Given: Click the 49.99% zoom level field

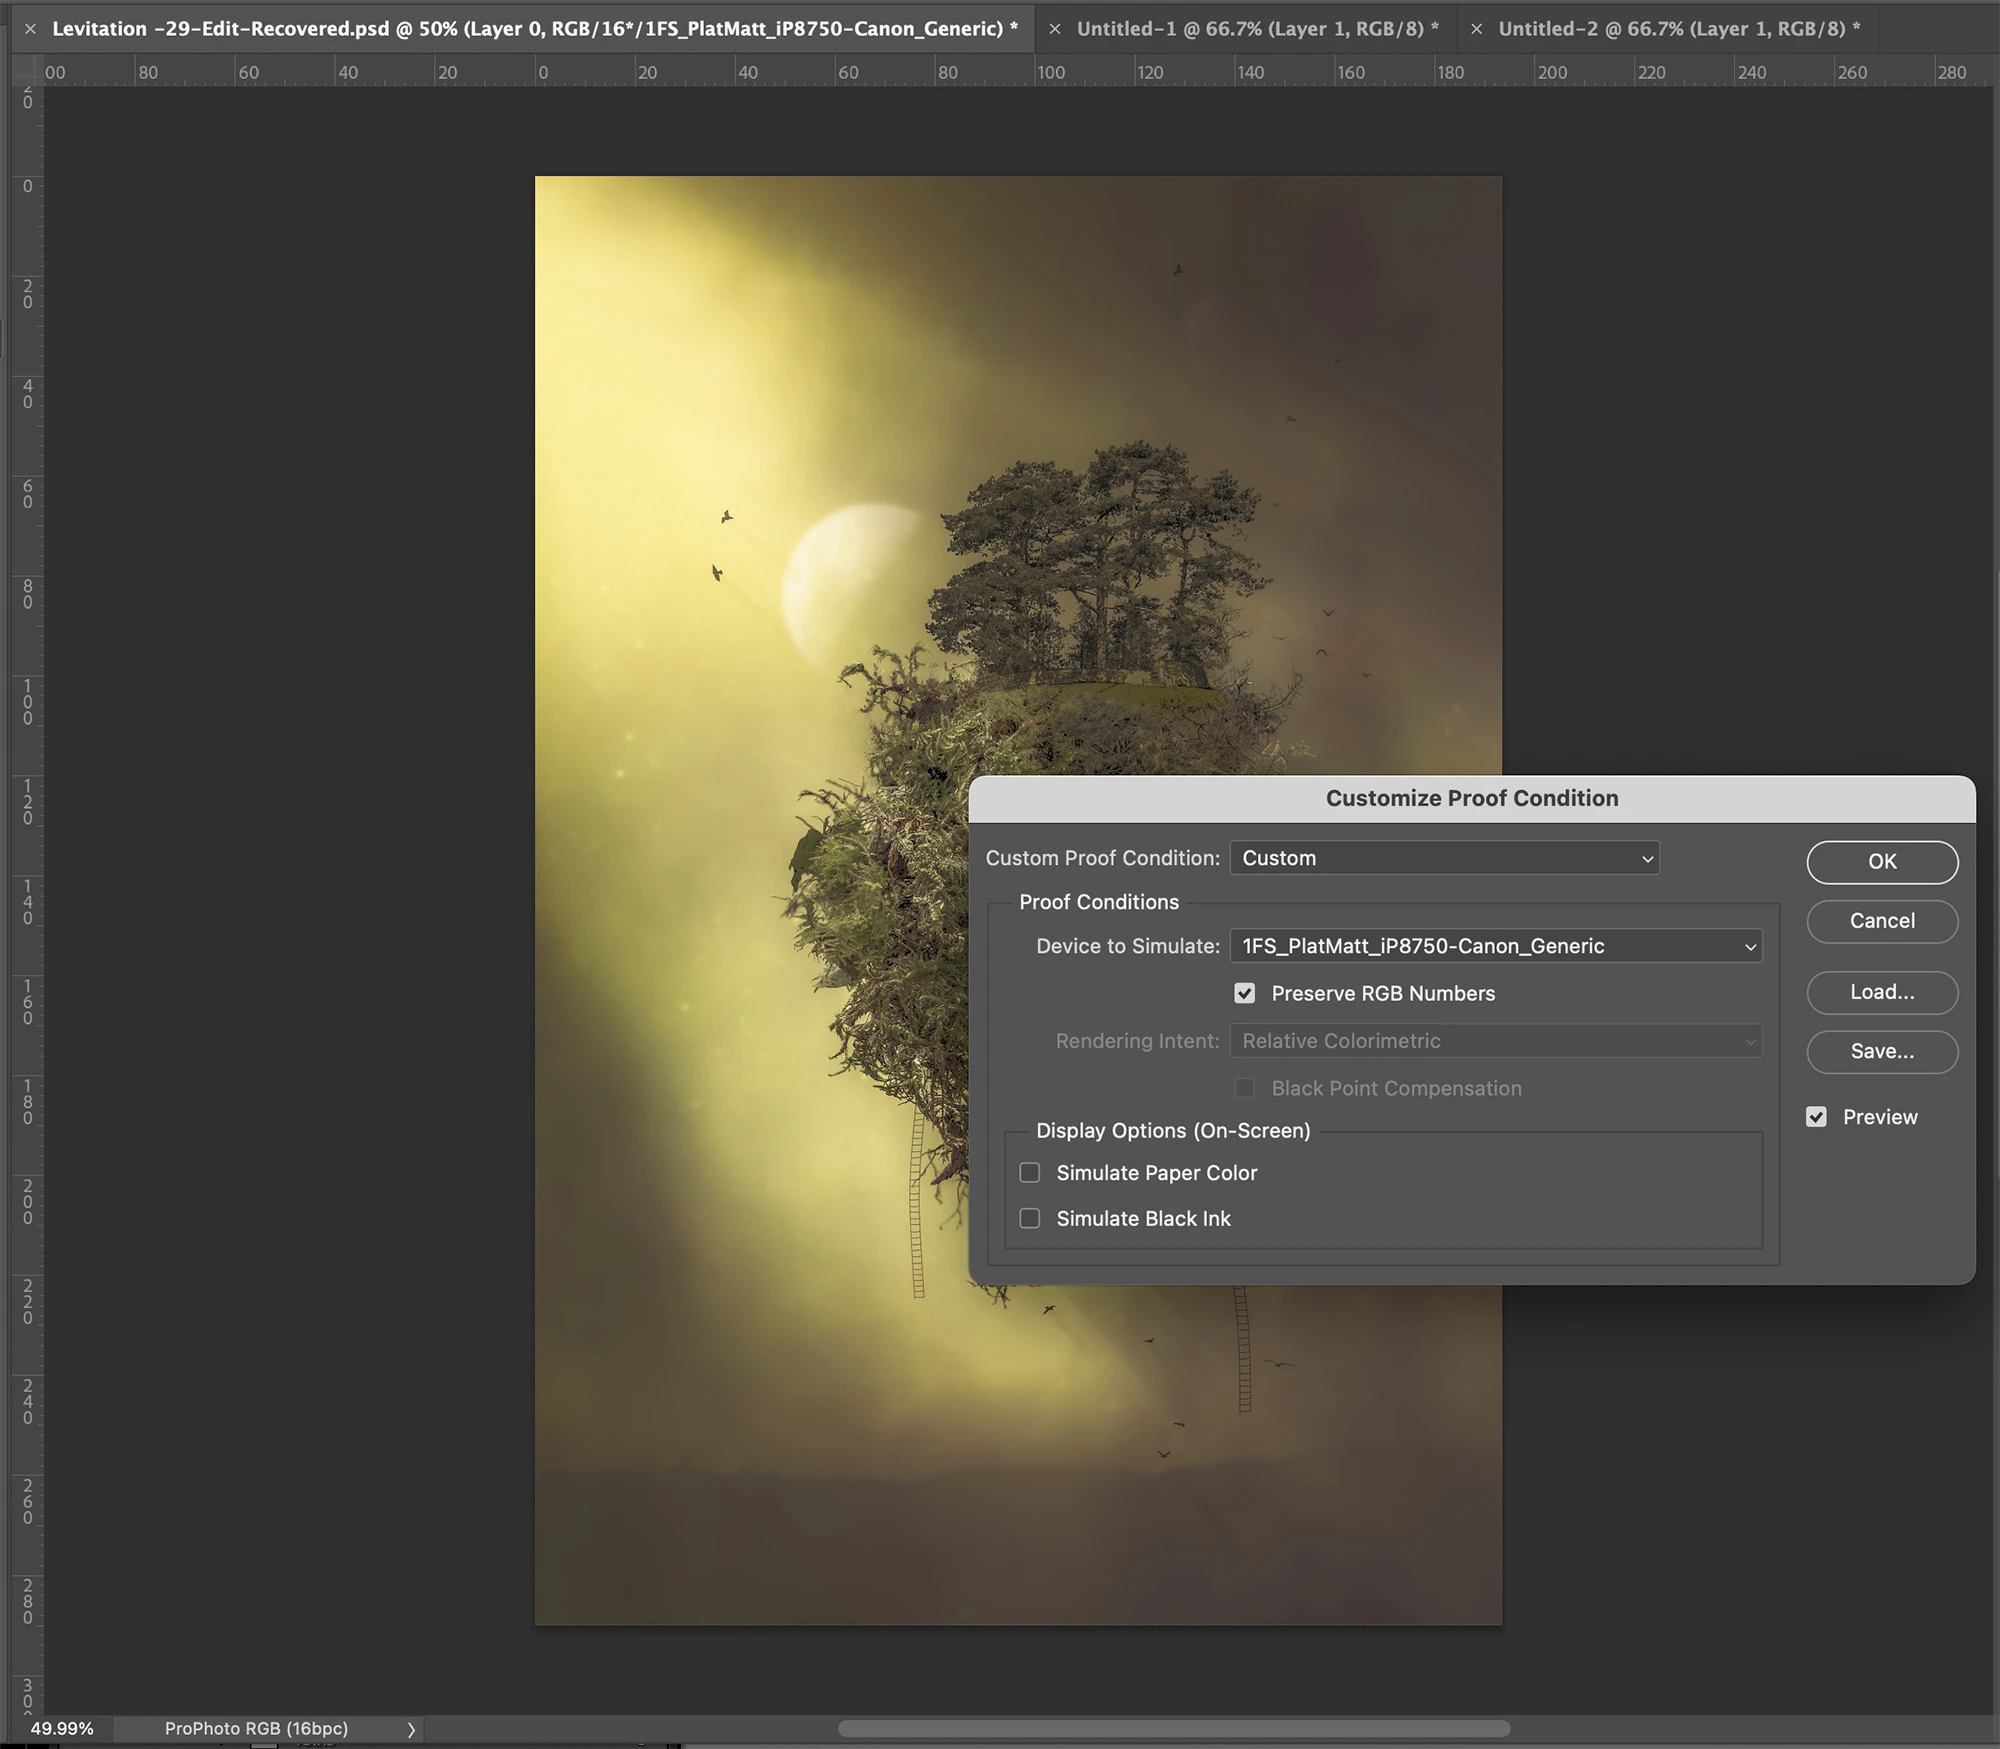Looking at the screenshot, I should tap(62, 1728).
